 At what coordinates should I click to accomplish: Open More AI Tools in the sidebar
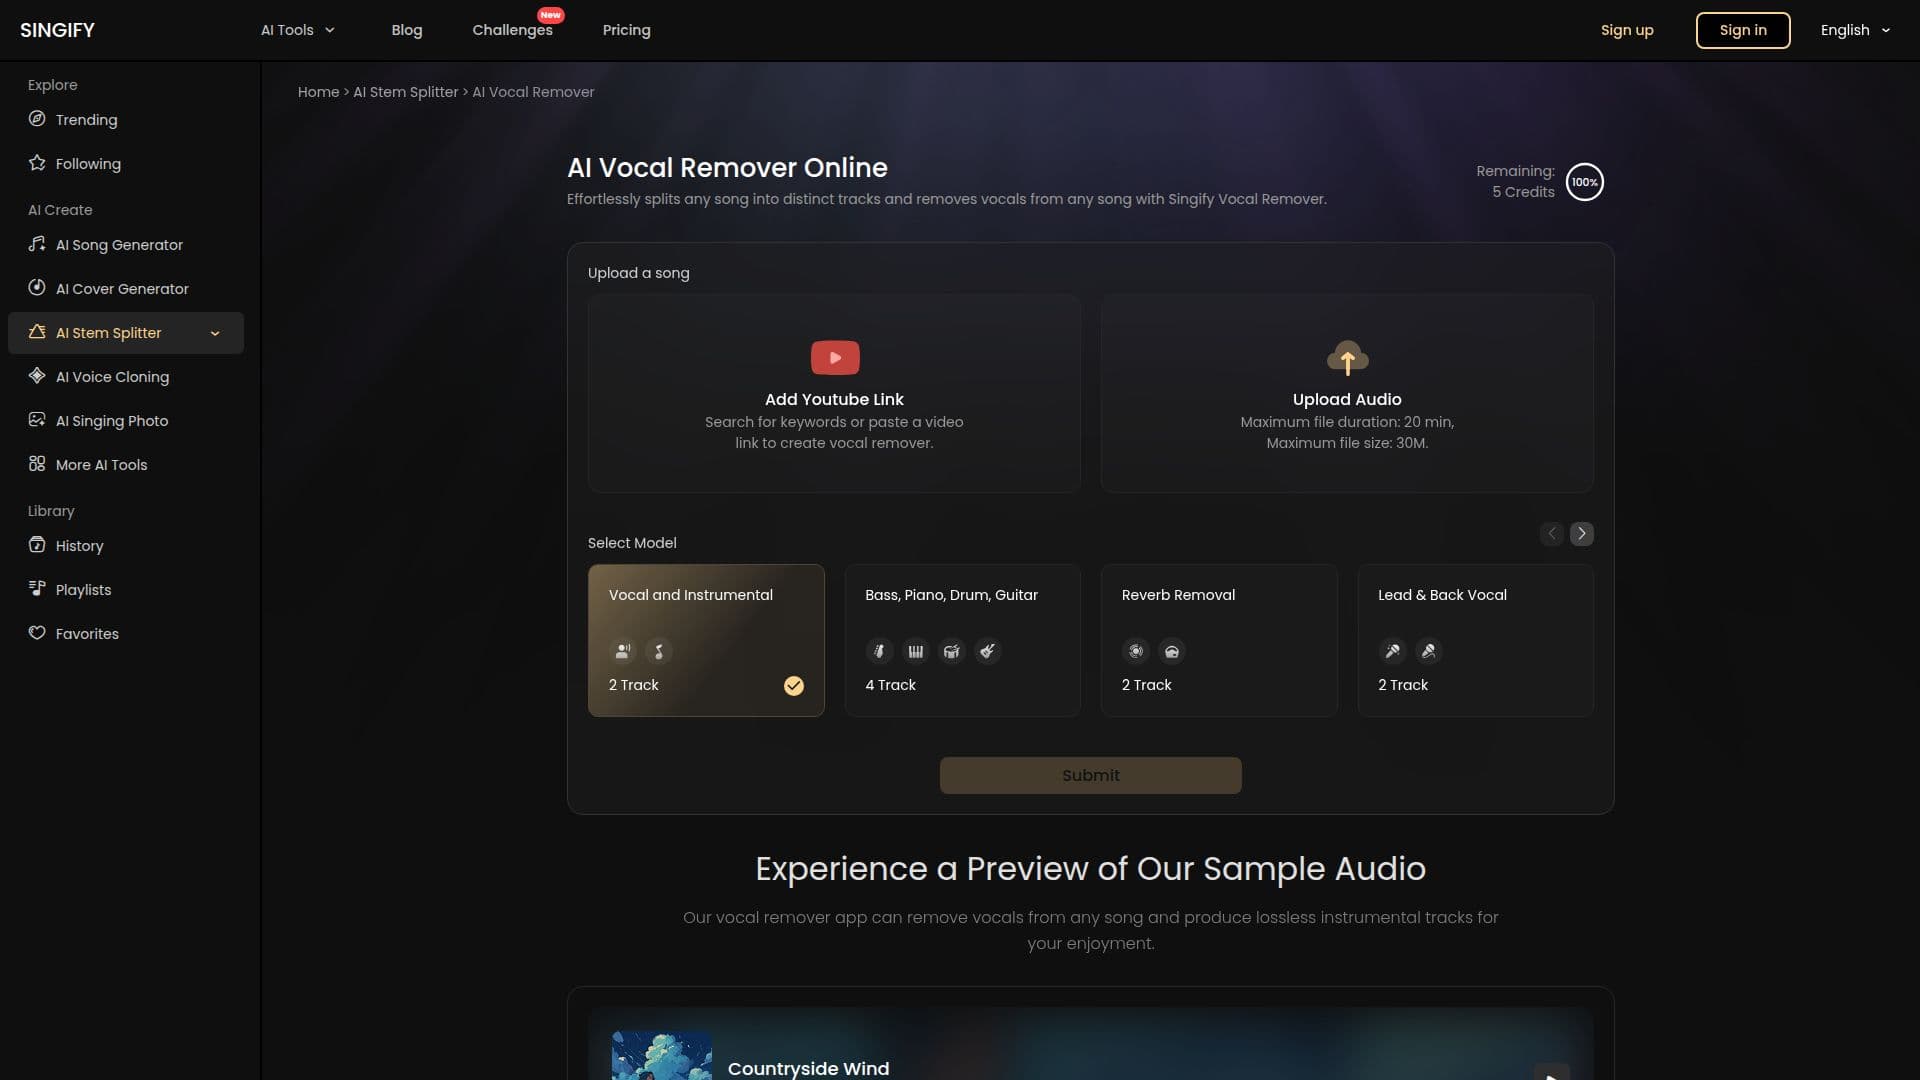pyautogui.click(x=126, y=464)
